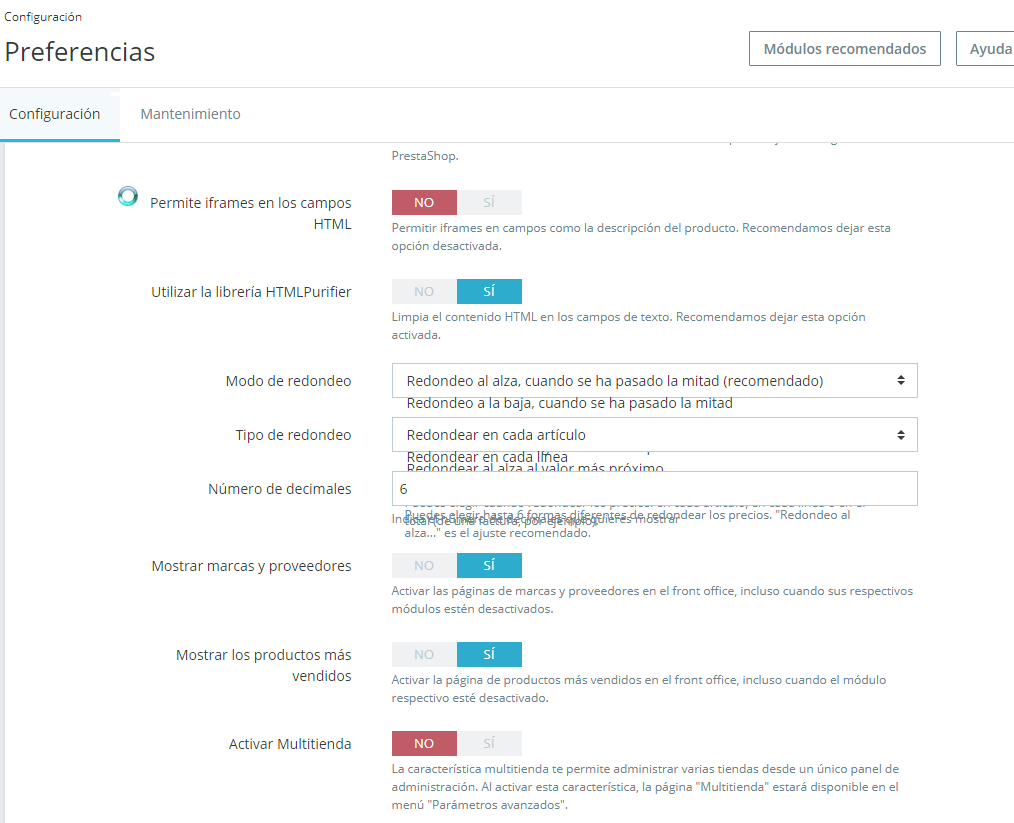1014x823 pixels.
Task: Enable HTMLPurifier library with SÍ
Action: point(489,292)
